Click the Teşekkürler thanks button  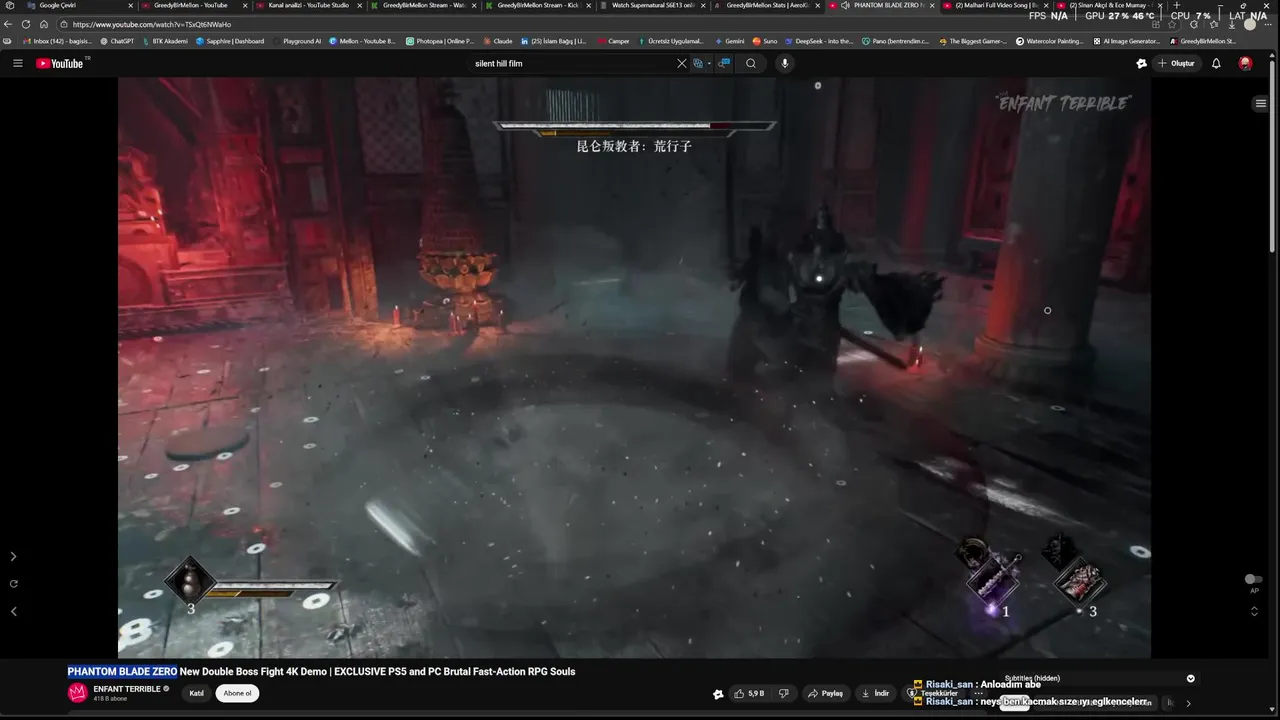tap(933, 693)
